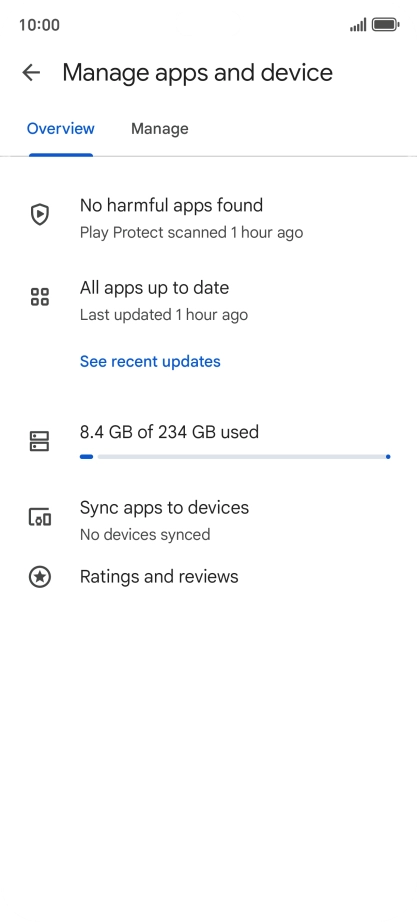This screenshot has width=417, height=922.
Task: Click the storage drive icon
Action: tap(39, 441)
